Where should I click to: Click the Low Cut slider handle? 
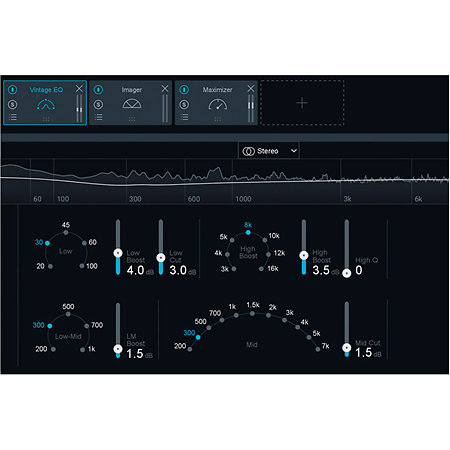(161, 258)
